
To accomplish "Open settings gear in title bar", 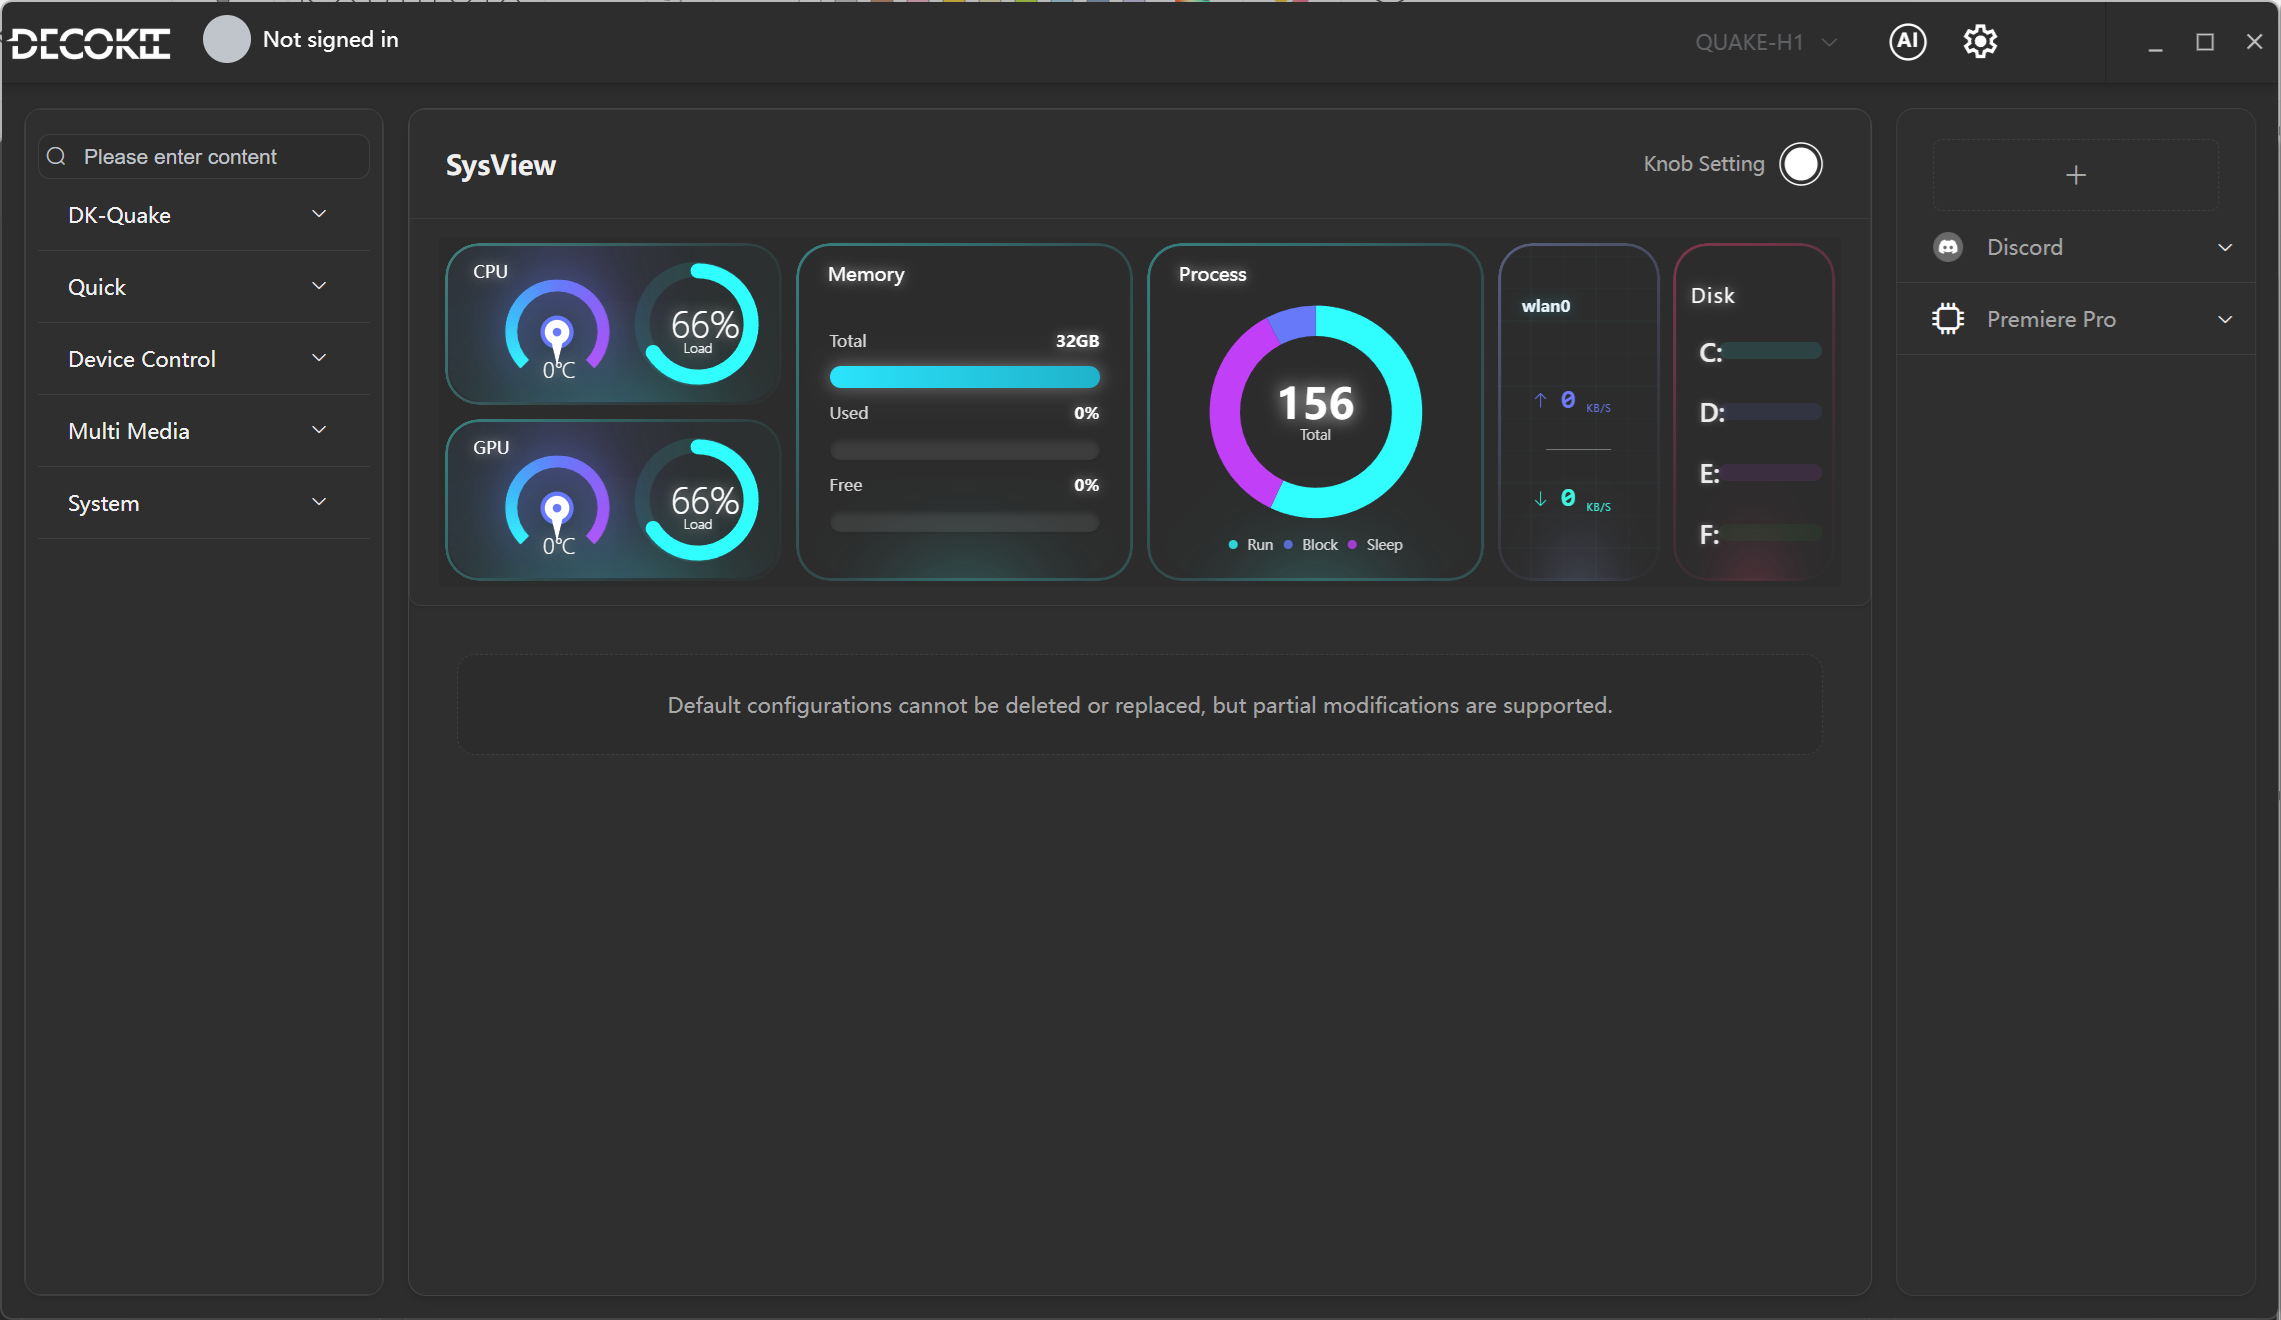I will [x=1980, y=41].
